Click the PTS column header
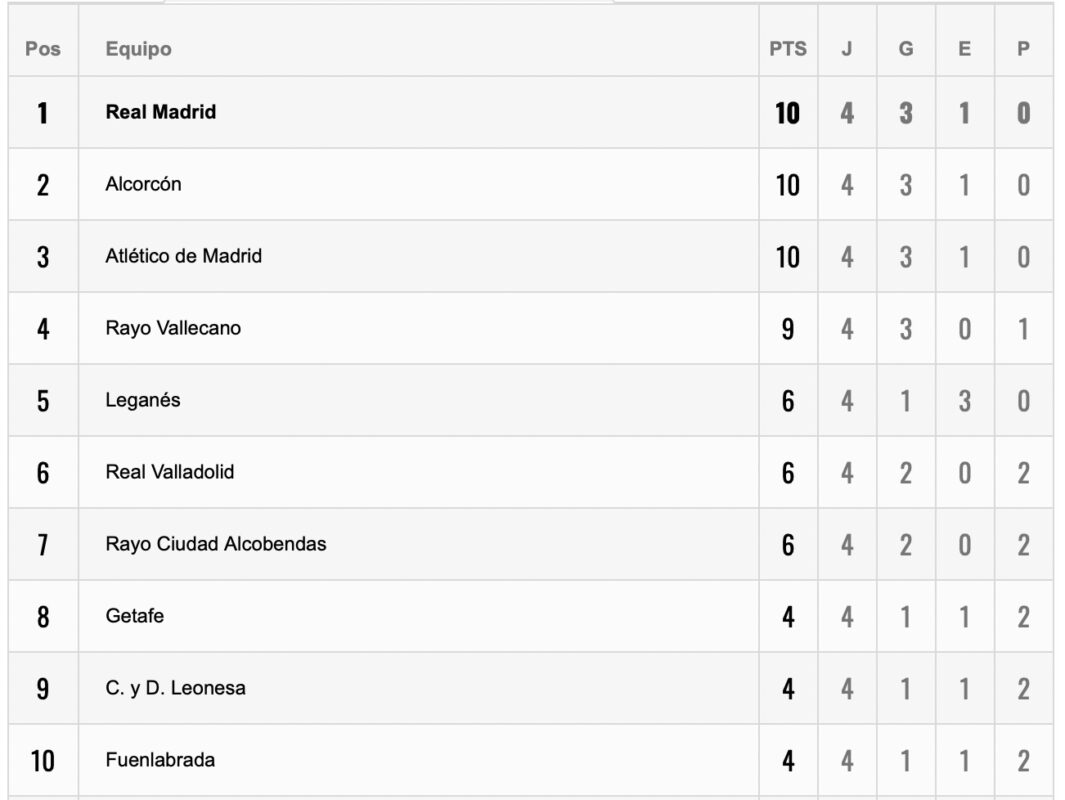 click(x=788, y=49)
